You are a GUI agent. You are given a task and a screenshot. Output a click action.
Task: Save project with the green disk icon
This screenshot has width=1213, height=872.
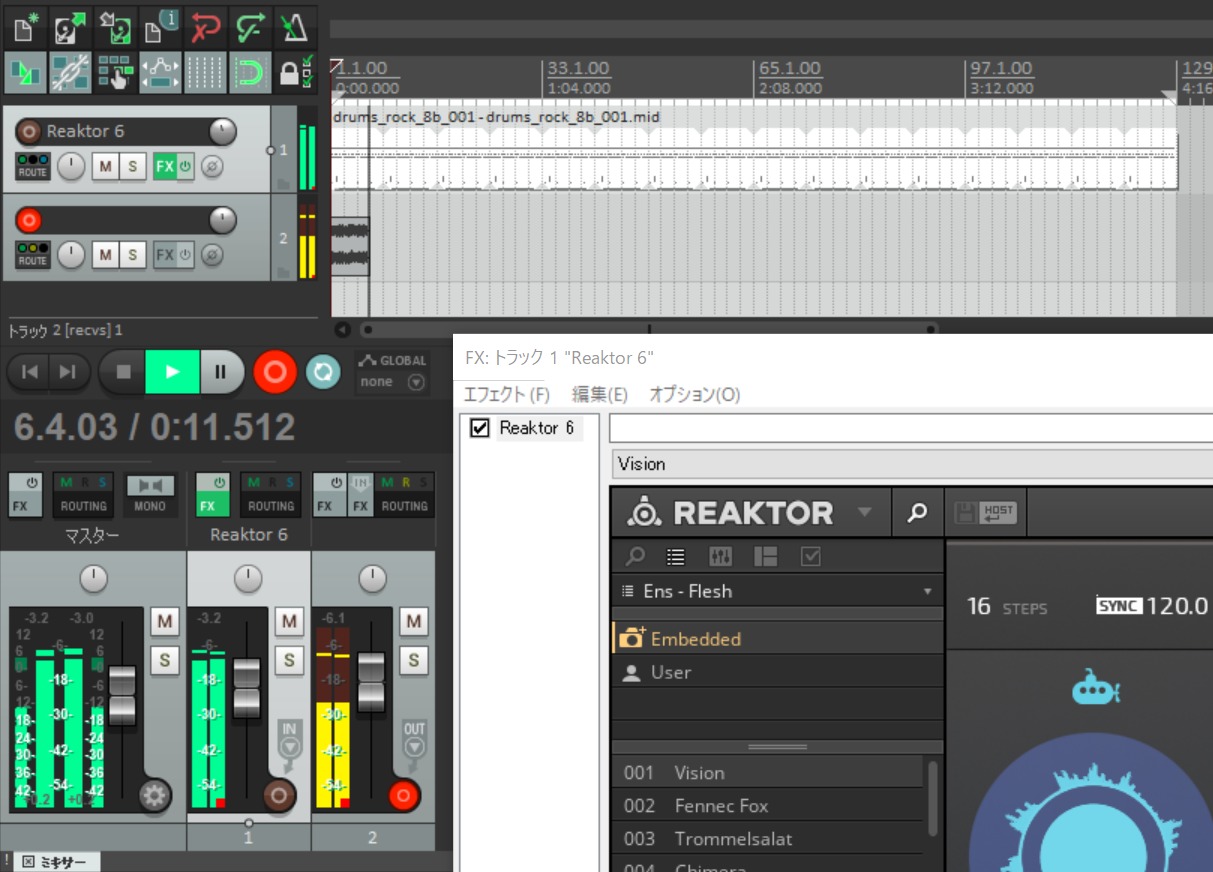pyautogui.click(x=115, y=27)
